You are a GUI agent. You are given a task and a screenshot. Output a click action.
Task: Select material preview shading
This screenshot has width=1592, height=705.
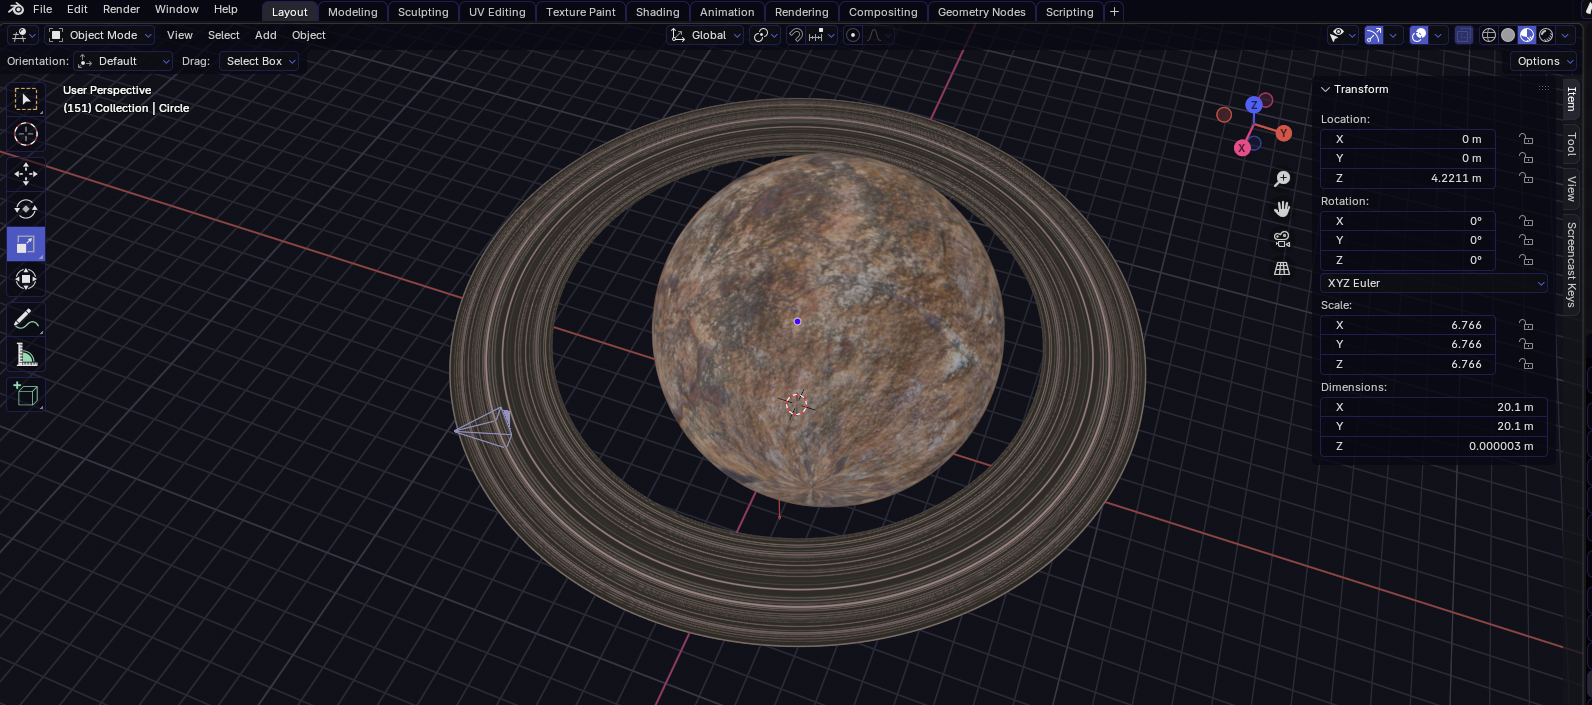coord(1527,35)
